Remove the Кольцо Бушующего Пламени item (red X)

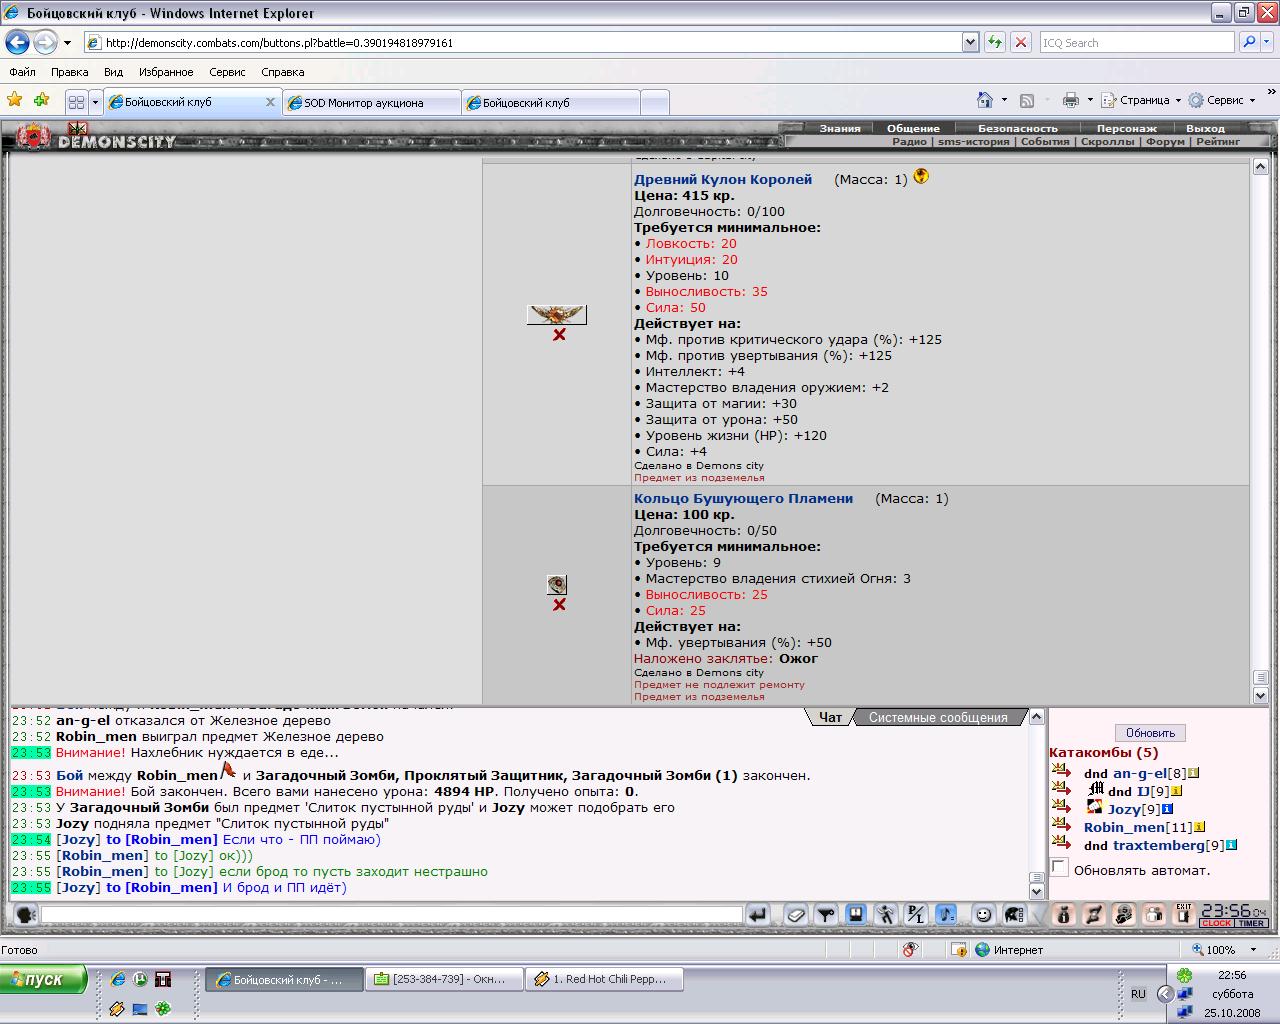(559, 605)
